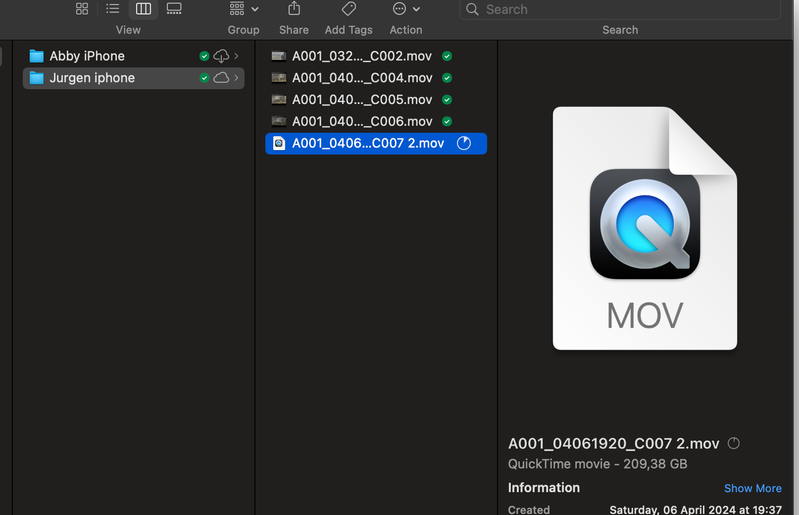The height and width of the screenshot is (515, 799).
Task: Click cloud status icon beside Jurgen iphone
Action: (x=221, y=78)
